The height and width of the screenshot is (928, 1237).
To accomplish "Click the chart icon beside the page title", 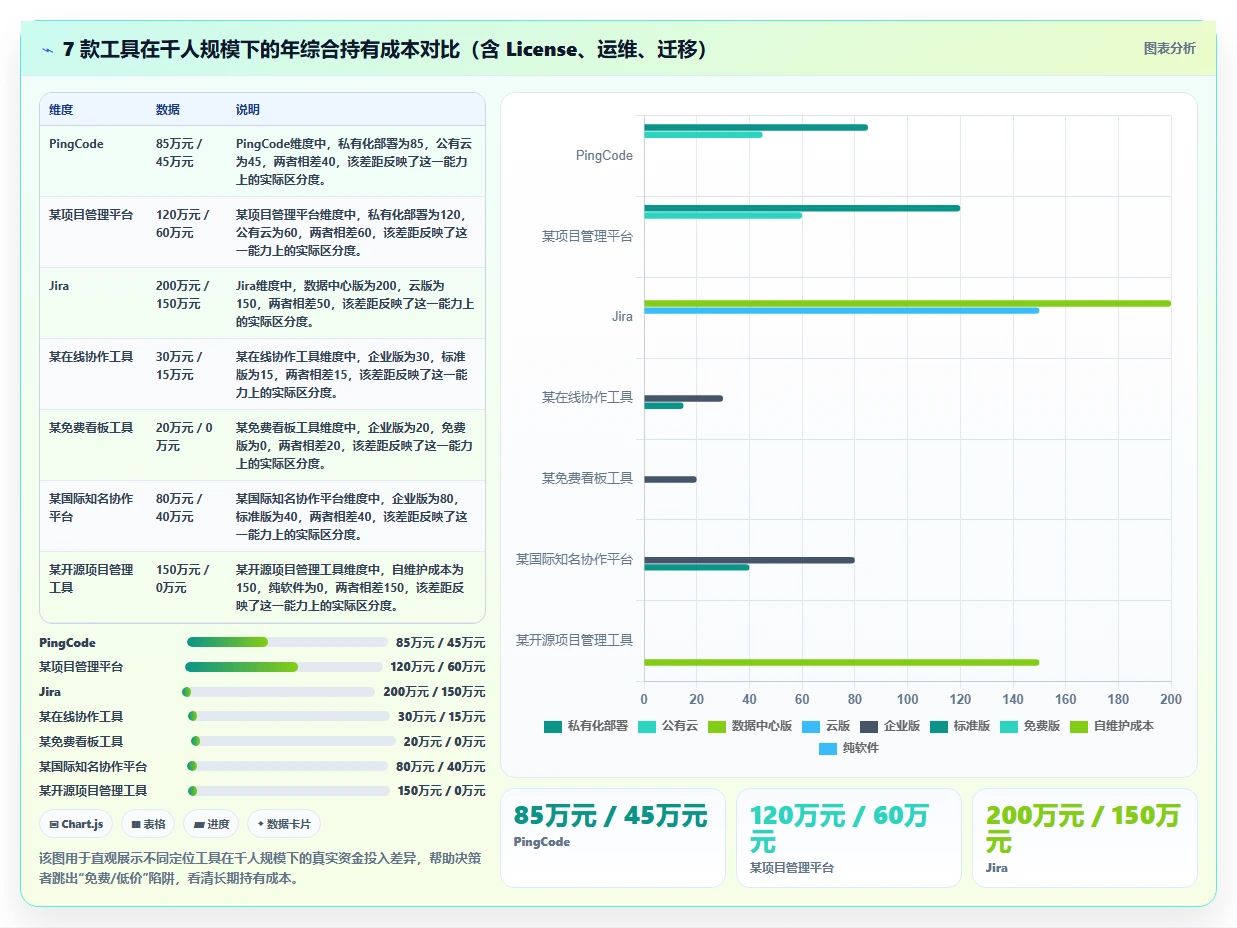I will click(47, 49).
